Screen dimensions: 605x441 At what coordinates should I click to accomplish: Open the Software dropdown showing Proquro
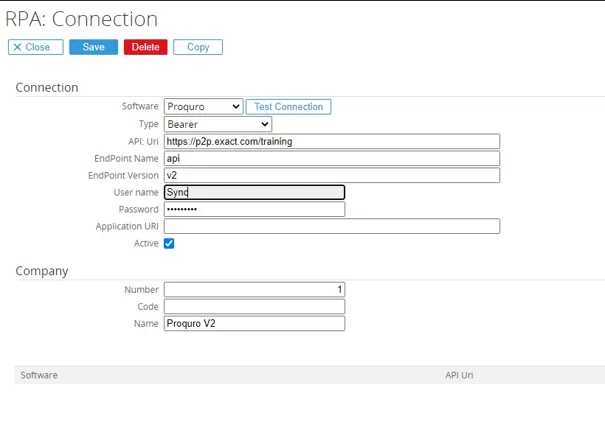click(204, 107)
